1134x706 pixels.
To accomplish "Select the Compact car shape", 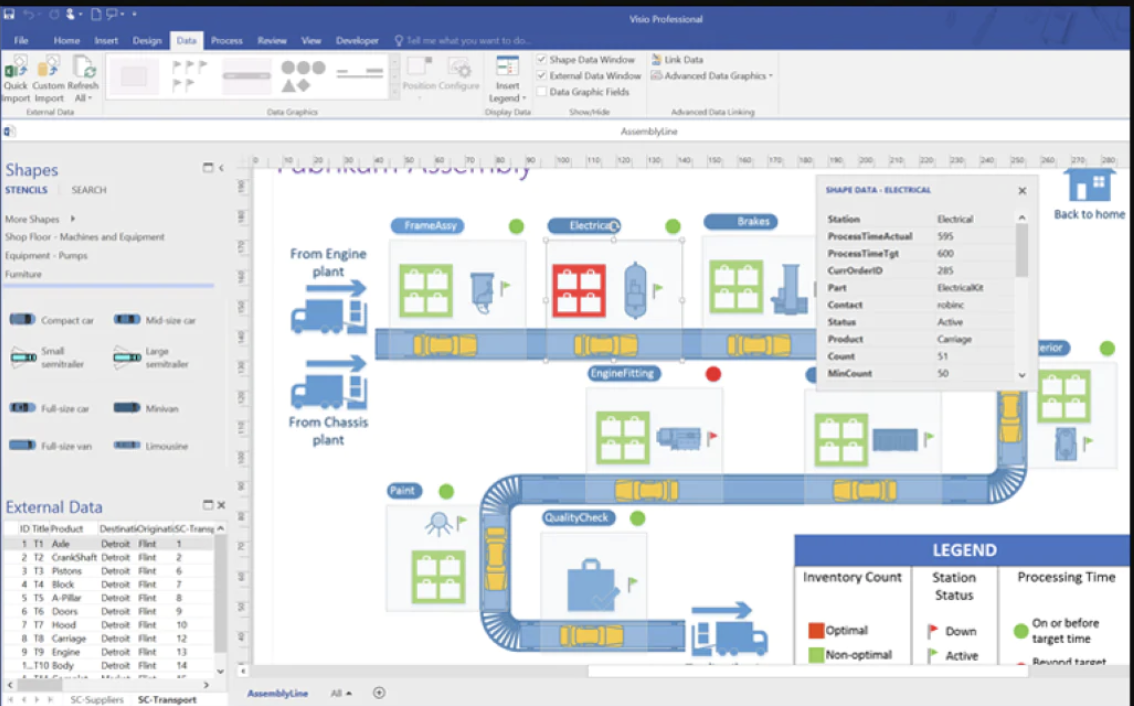I will pos(22,320).
